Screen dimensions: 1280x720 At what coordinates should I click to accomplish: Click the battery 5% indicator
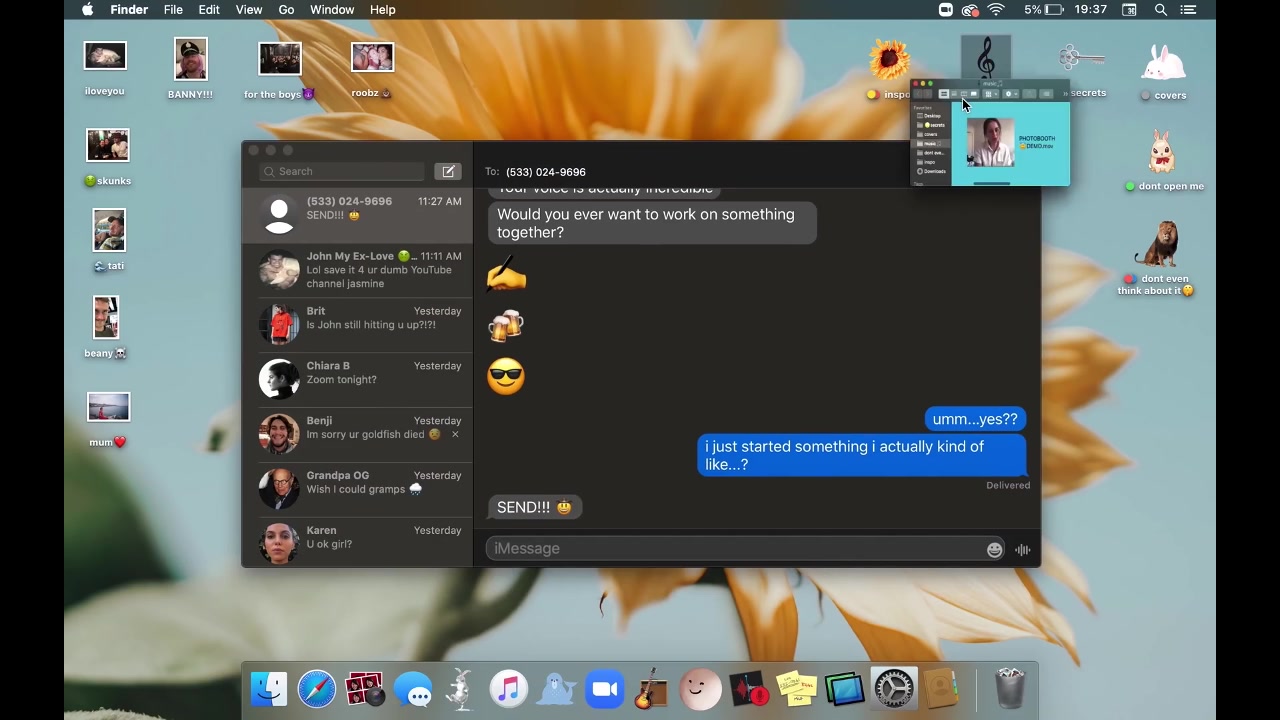pos(1046,10)
